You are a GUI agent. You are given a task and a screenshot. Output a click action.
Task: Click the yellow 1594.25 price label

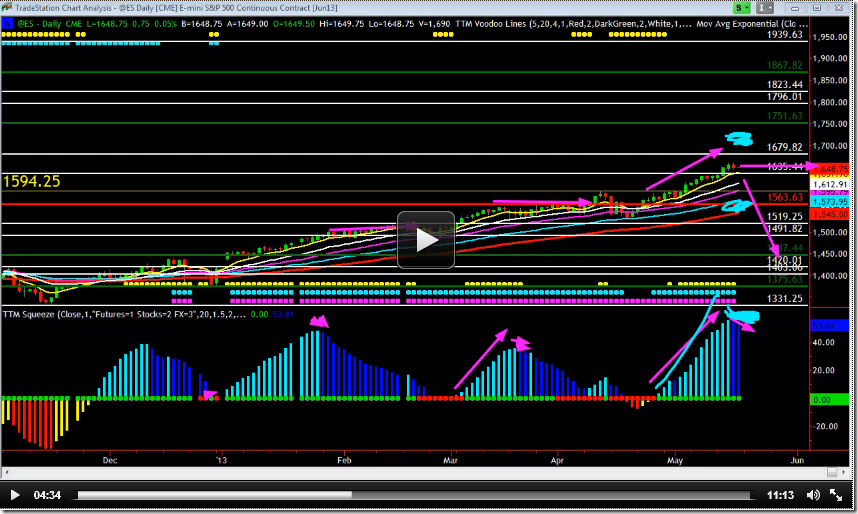point(31,181)
